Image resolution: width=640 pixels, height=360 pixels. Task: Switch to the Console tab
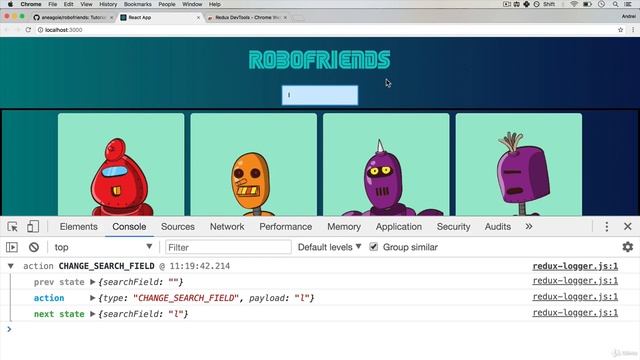pos(129,227)
